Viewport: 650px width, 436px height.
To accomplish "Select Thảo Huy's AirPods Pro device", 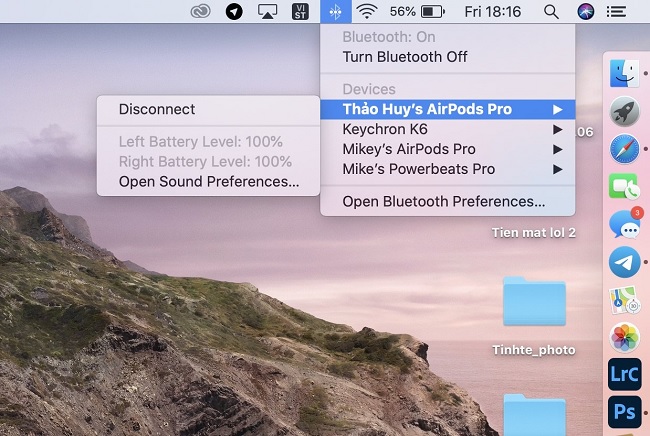I will click(x=447, y=109).
